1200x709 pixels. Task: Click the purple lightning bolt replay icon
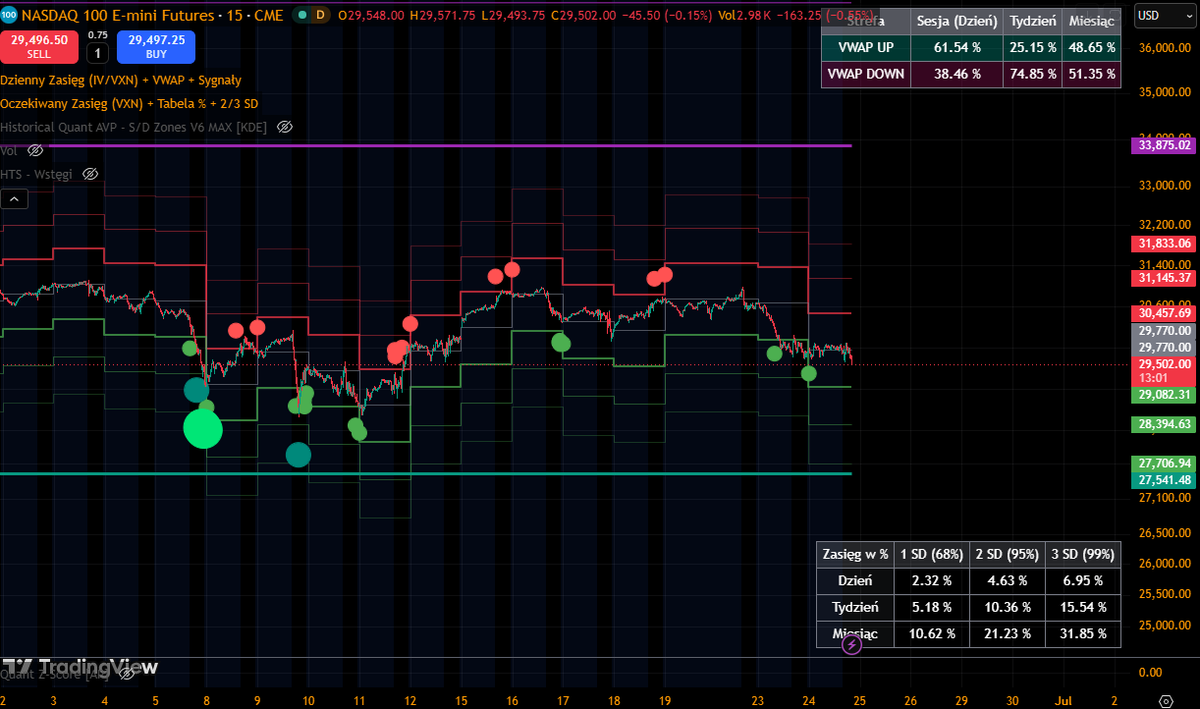coord(852,645)
